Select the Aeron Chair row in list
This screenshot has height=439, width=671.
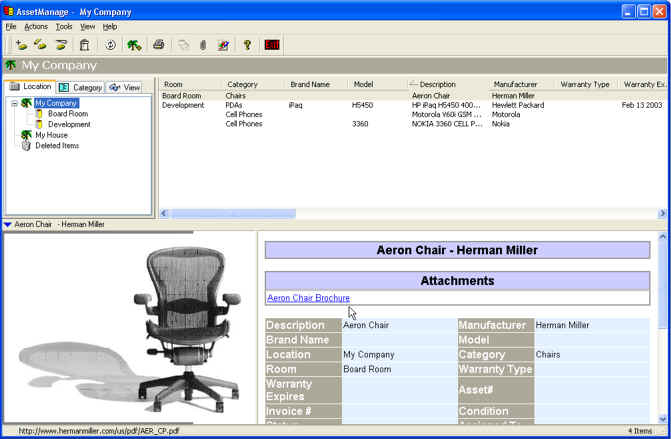[x=413, y=96]
